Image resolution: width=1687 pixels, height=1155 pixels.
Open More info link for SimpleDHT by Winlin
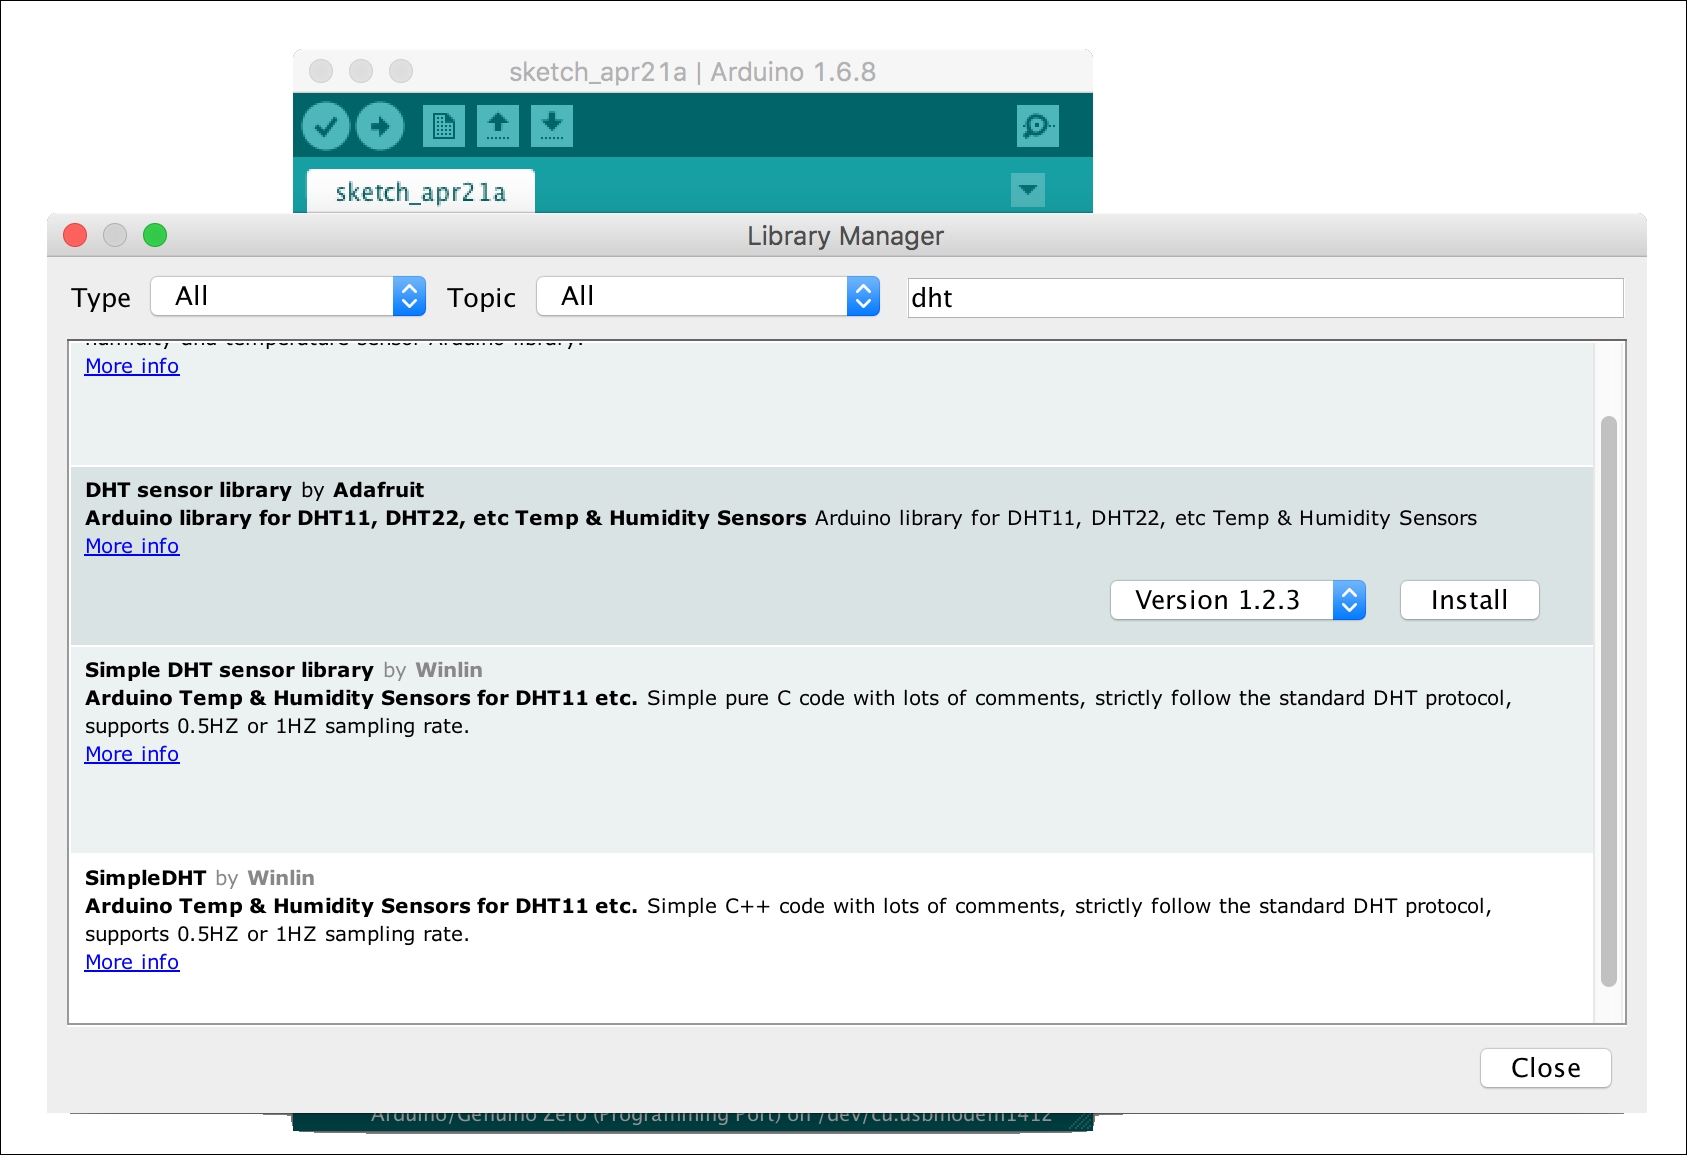(132, 962)
